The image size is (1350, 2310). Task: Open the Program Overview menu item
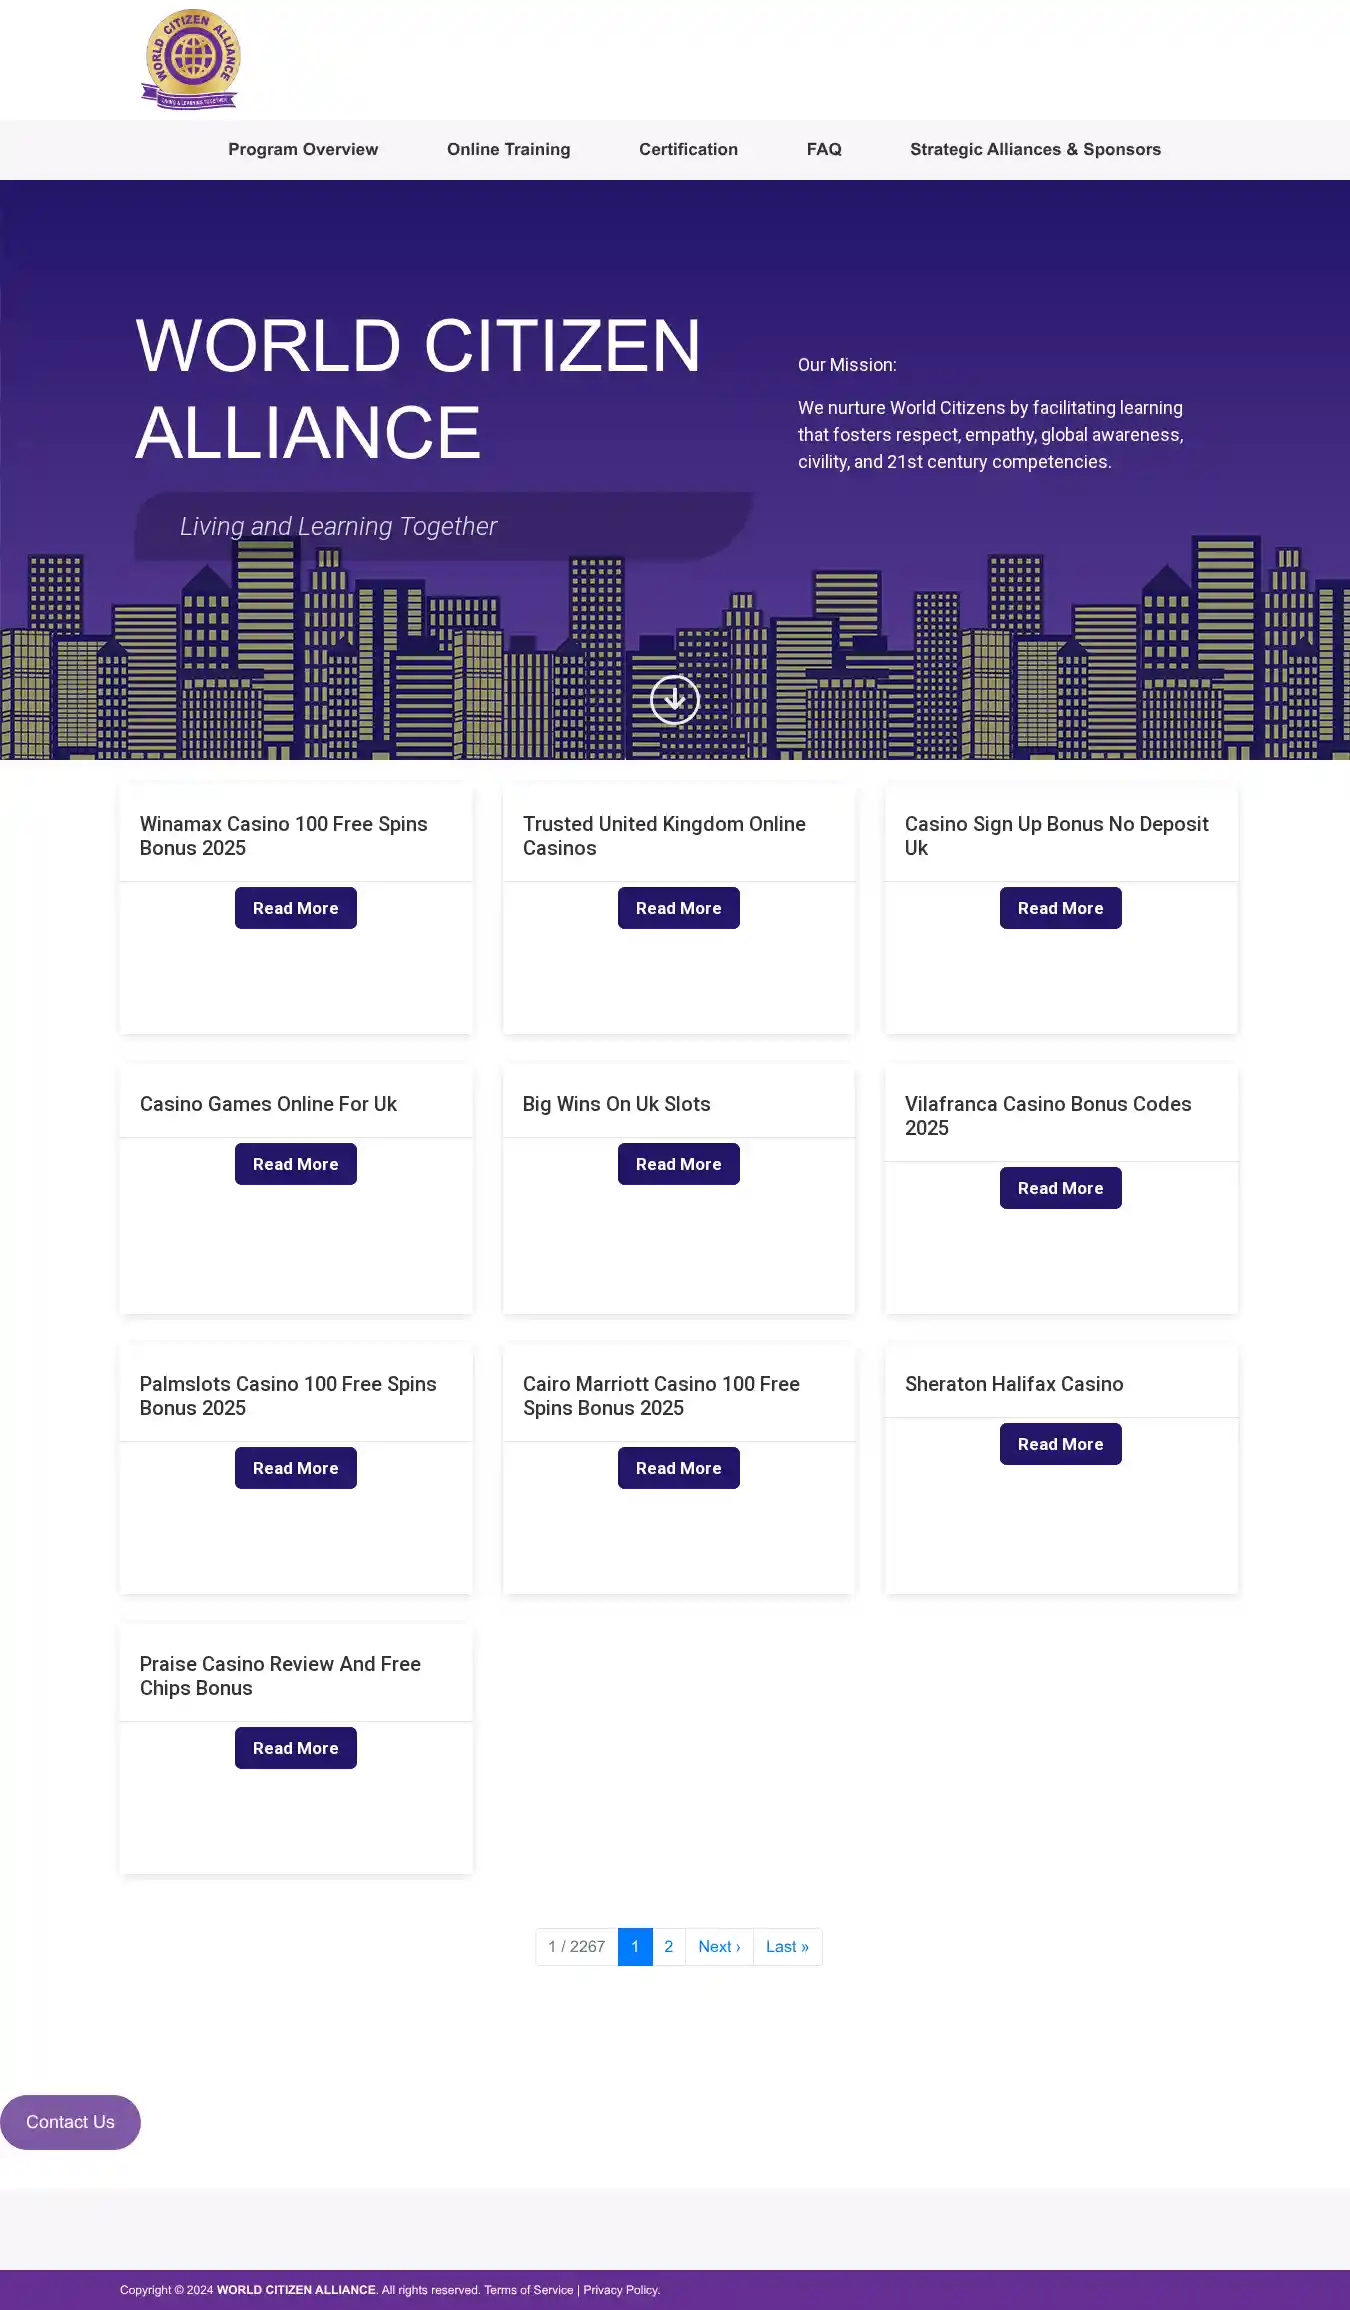click(x=303, y=149)
